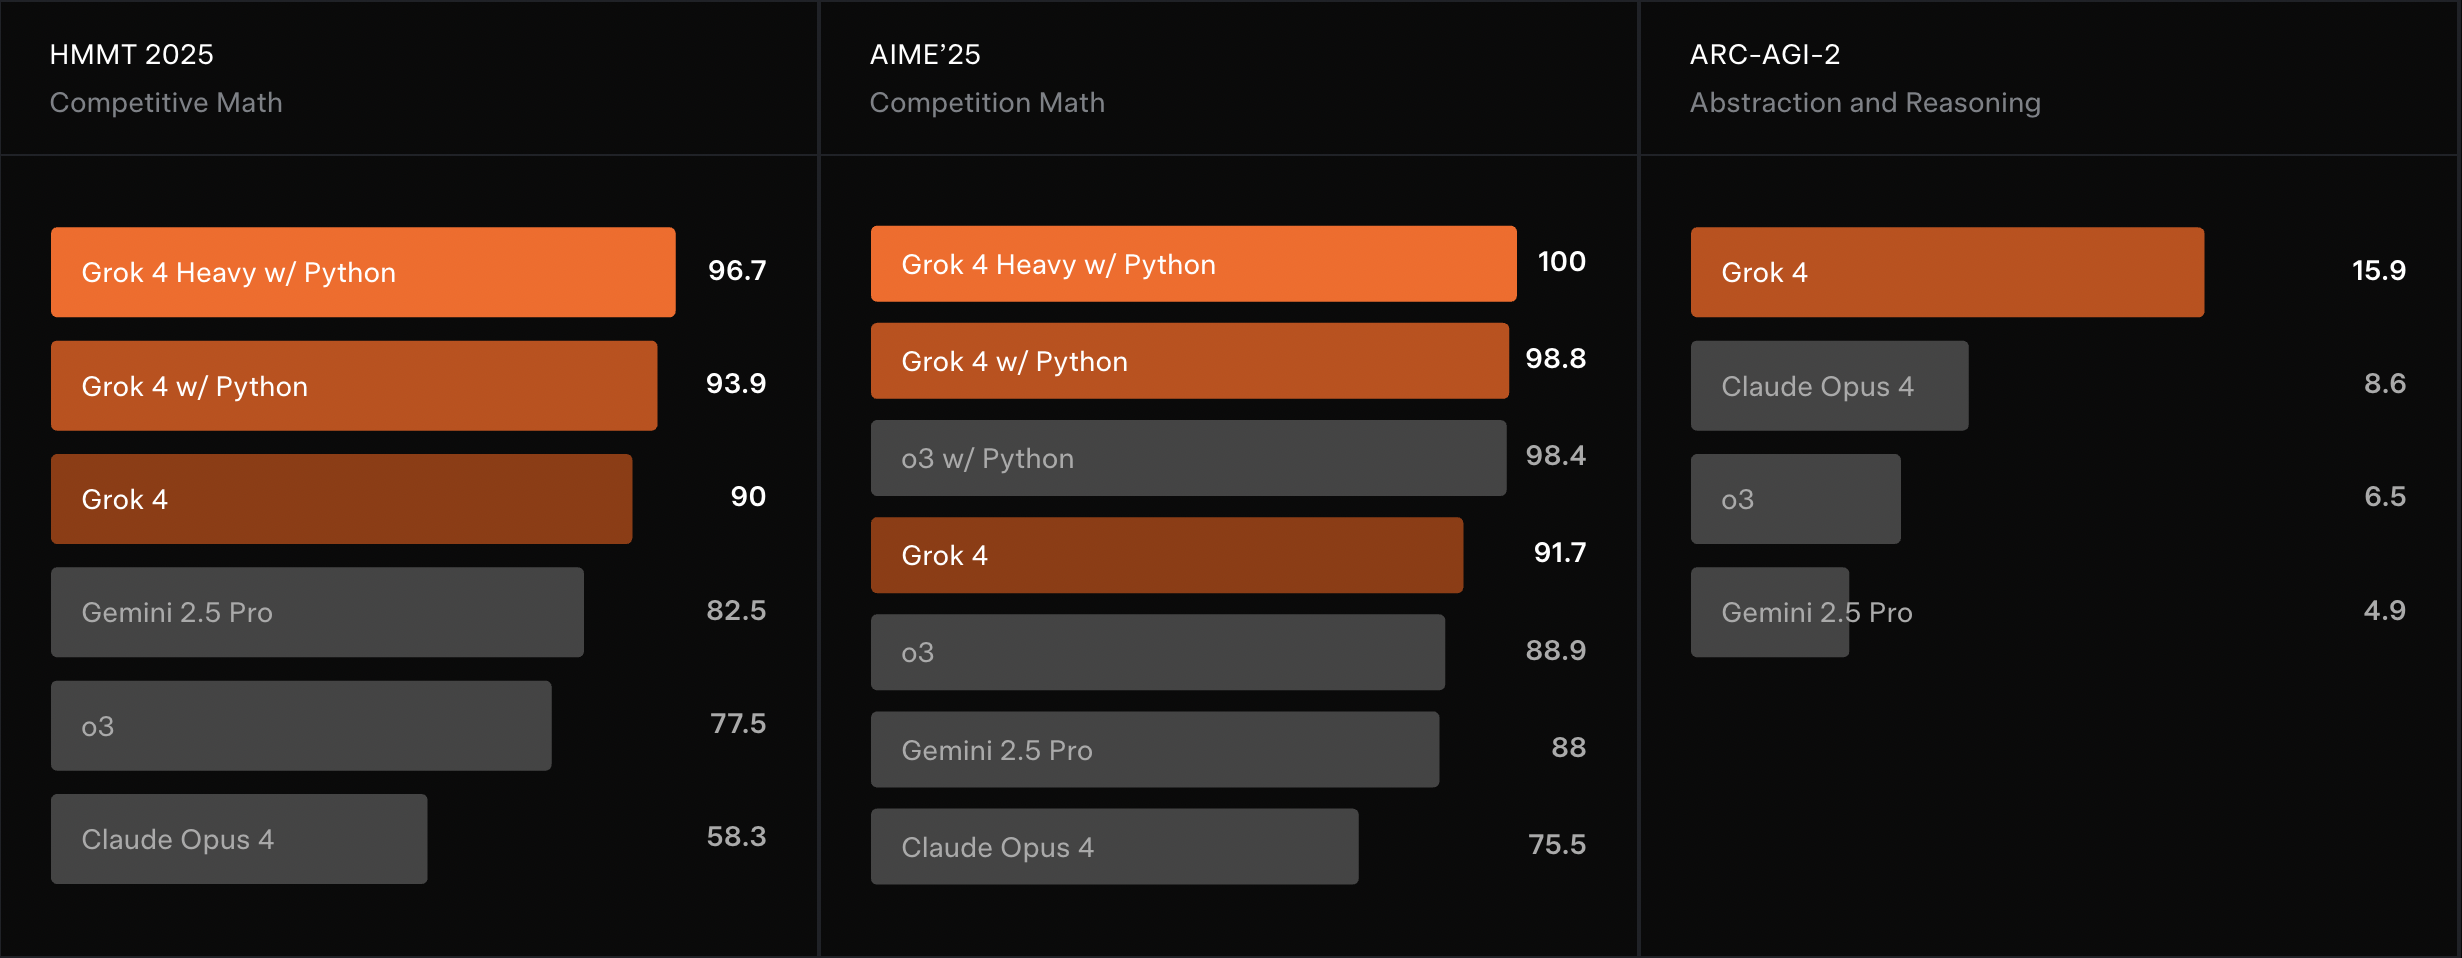Click the Gemini 2.5 Pro bar in HMMT

coord(317,612)
